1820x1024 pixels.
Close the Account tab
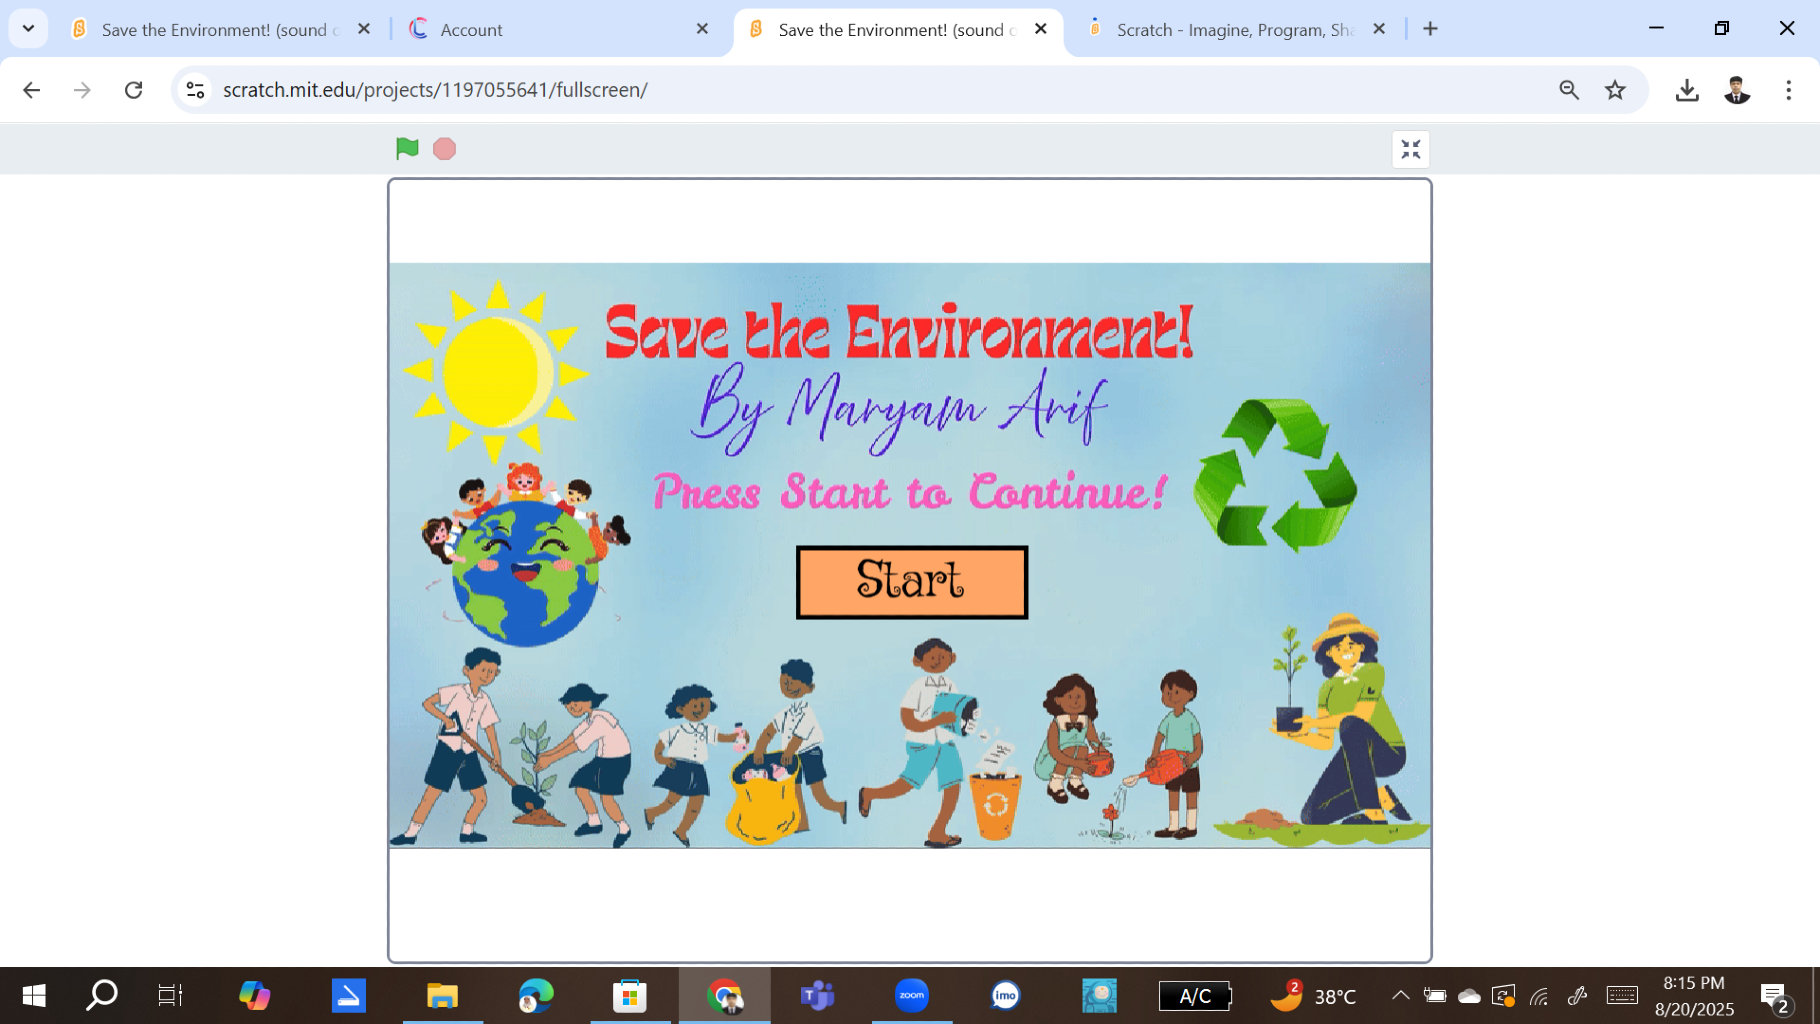point(702,29)
